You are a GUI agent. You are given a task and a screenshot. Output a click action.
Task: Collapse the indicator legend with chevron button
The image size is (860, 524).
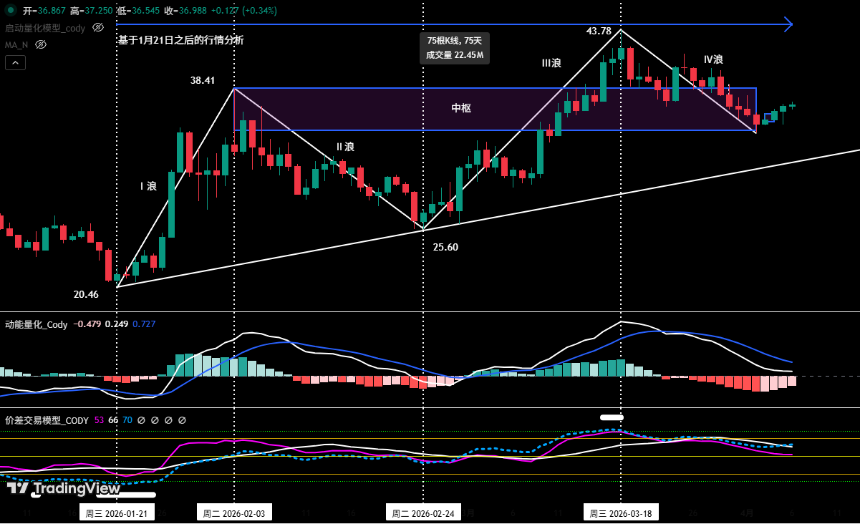click(x=15, y=63)
